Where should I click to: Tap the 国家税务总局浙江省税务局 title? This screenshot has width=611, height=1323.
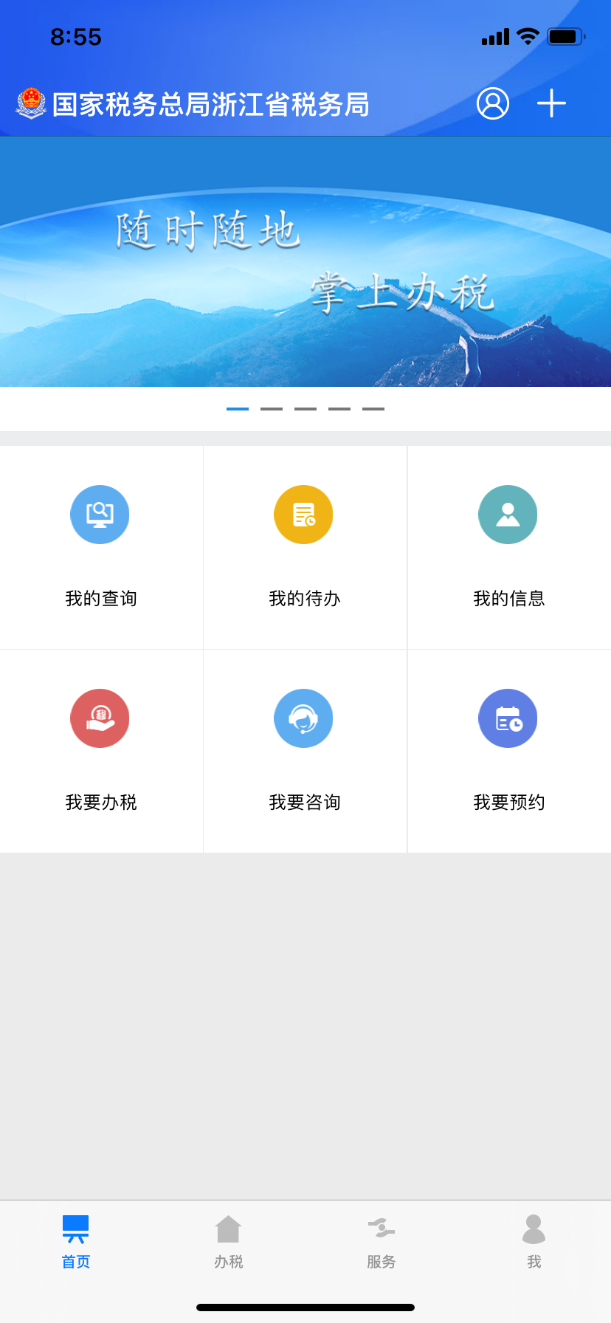coord(211,104)
